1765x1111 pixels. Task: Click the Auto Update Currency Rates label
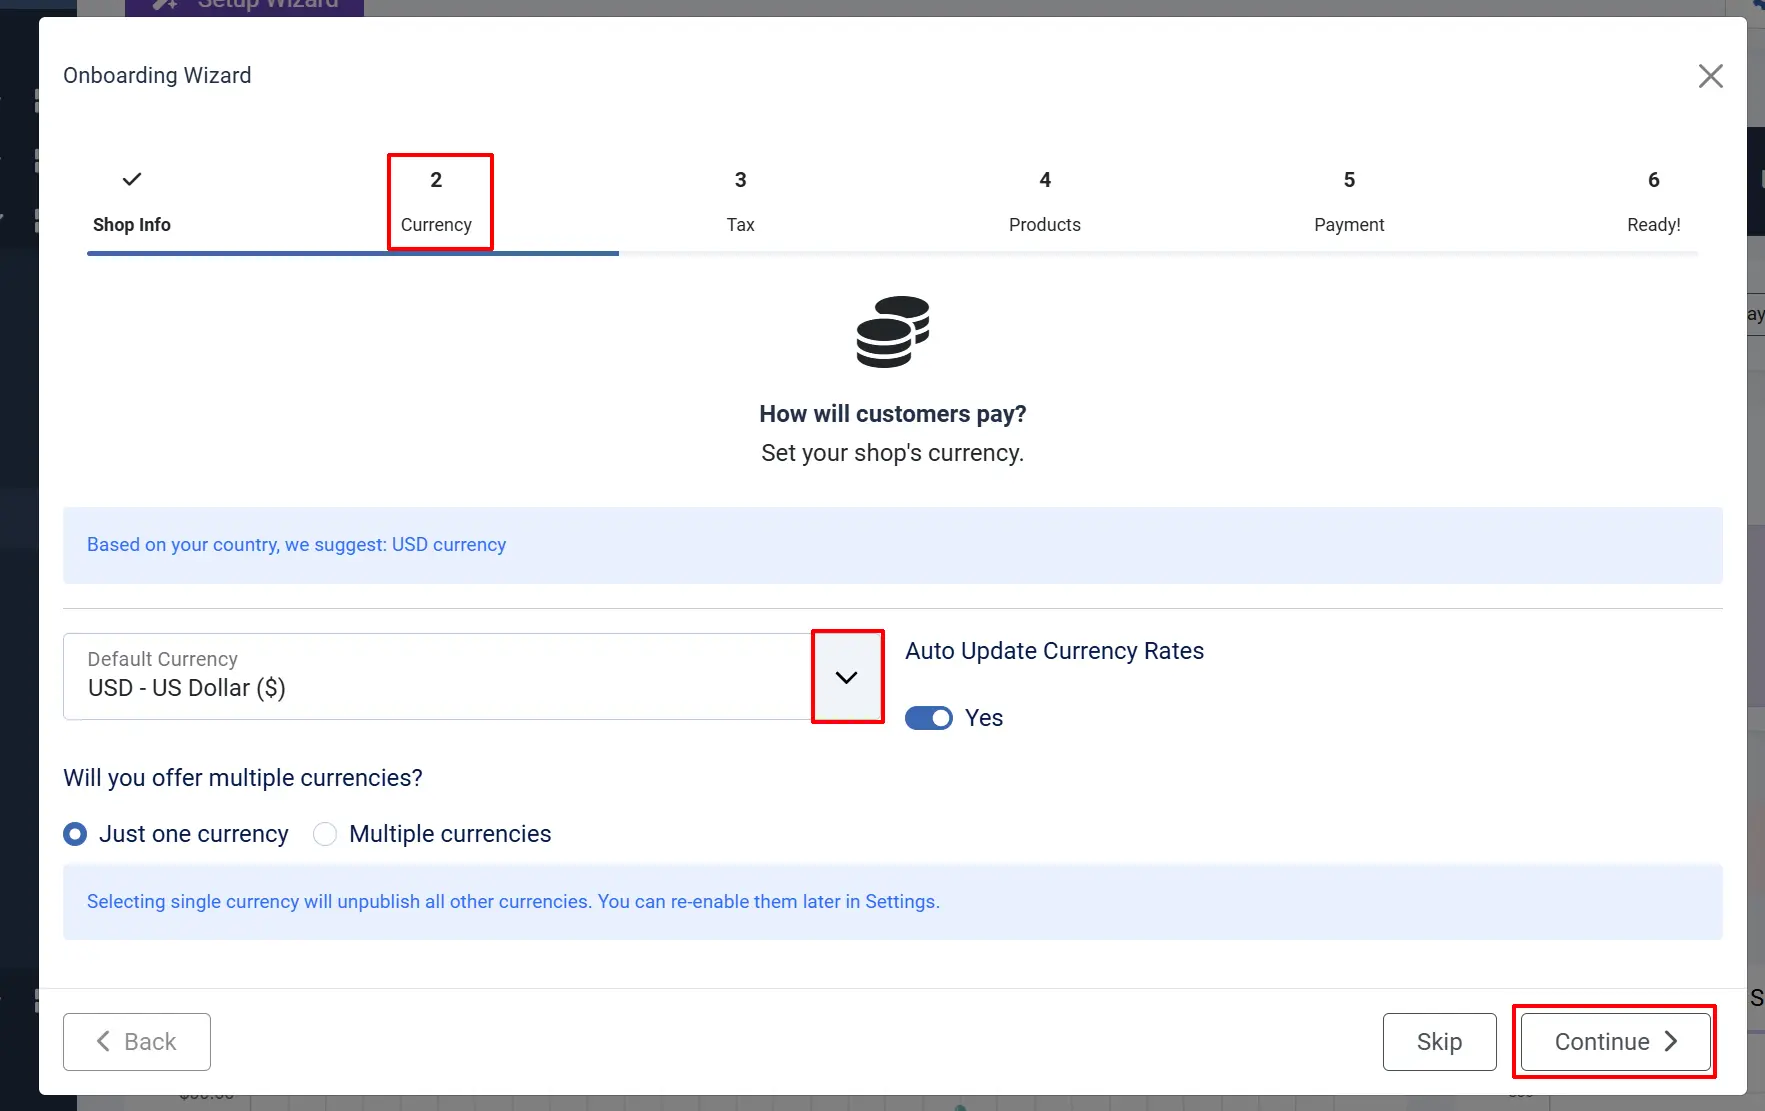click(x=1054, y=651)
